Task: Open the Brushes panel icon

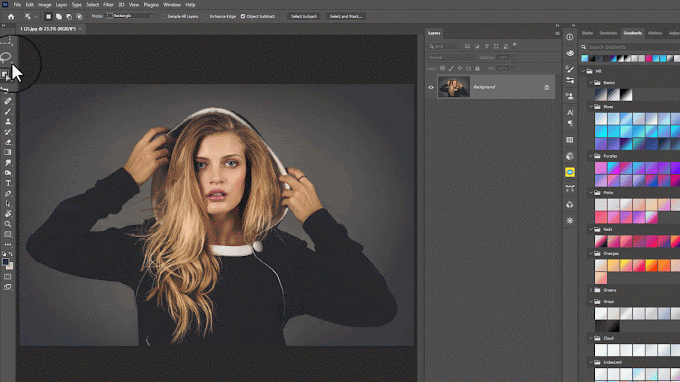Action: click(570, 69)
